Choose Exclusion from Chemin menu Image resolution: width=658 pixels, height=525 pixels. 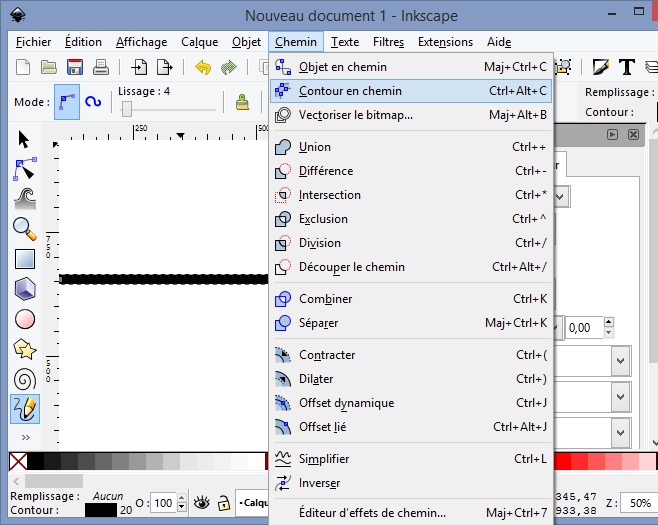[x=411, y=219]
